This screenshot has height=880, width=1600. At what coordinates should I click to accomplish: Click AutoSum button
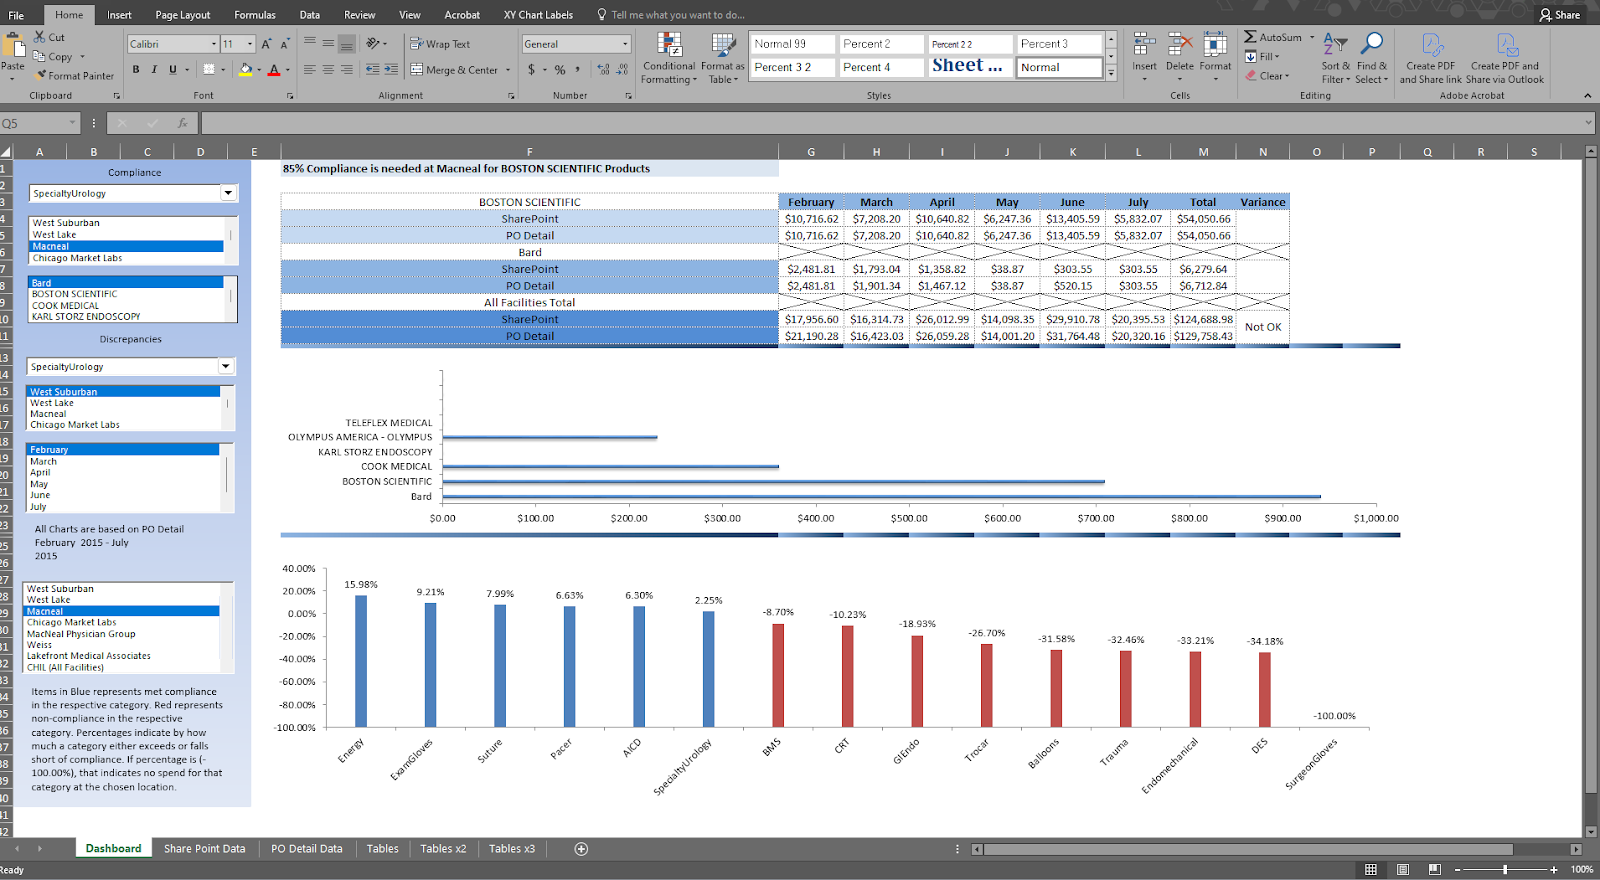1273,37
